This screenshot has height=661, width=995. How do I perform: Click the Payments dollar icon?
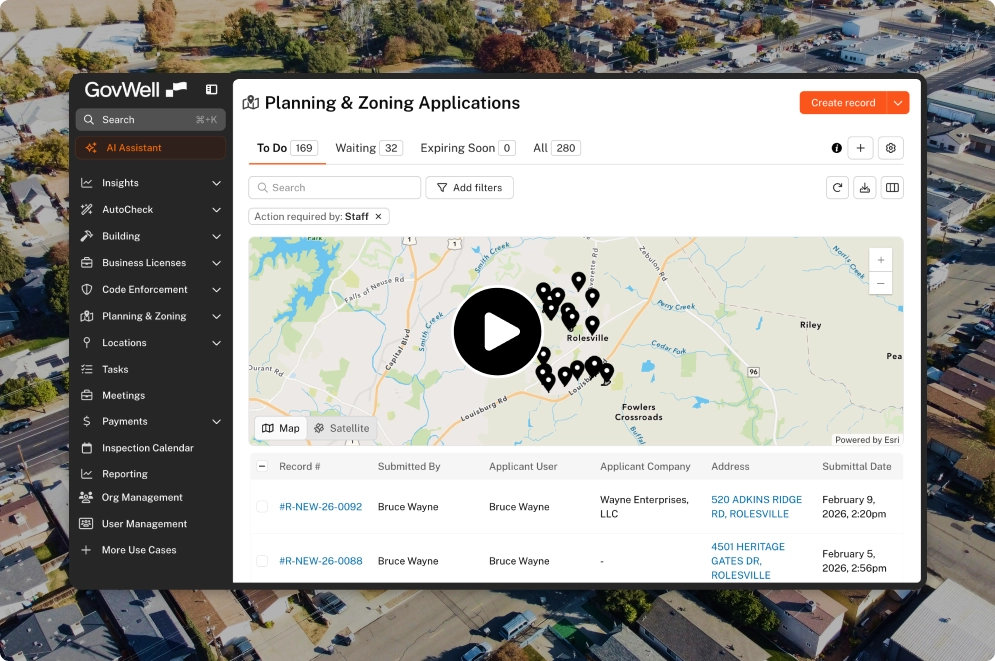tap(87, 421)
